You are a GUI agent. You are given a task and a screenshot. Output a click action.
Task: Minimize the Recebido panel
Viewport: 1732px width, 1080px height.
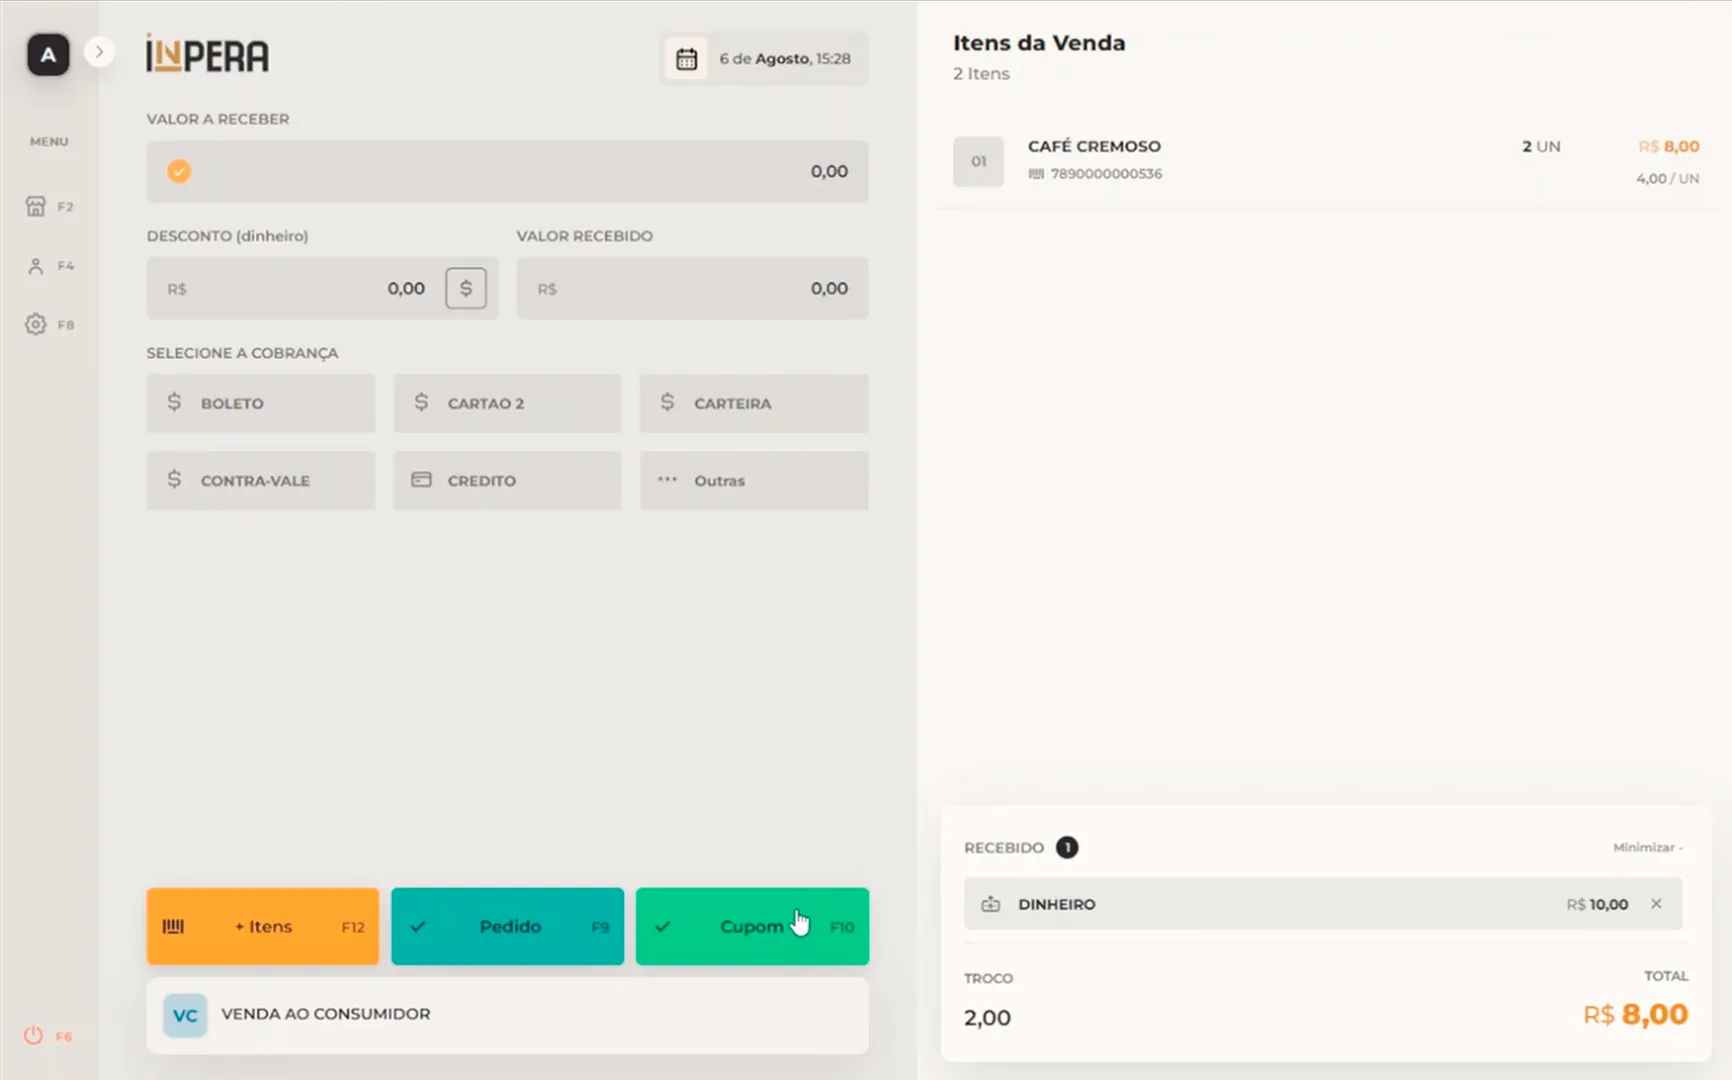1646,847
